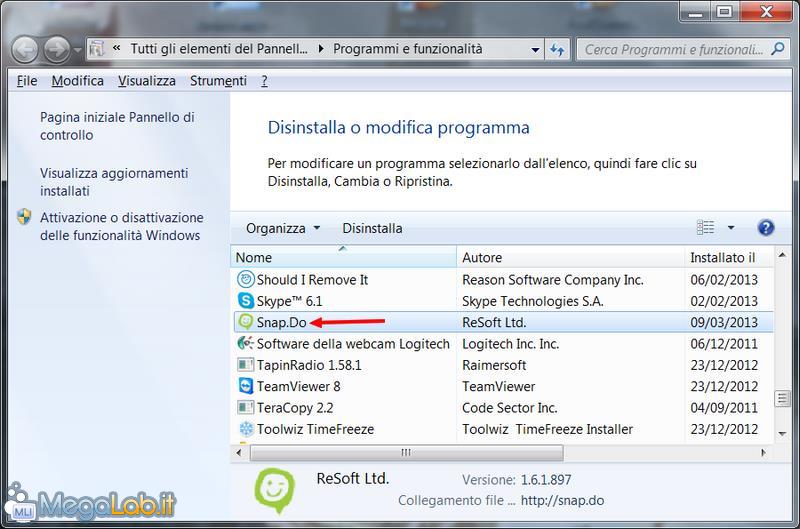
Task: Click the Skype 6.1 program icon
Action: [x=246, y=301]
